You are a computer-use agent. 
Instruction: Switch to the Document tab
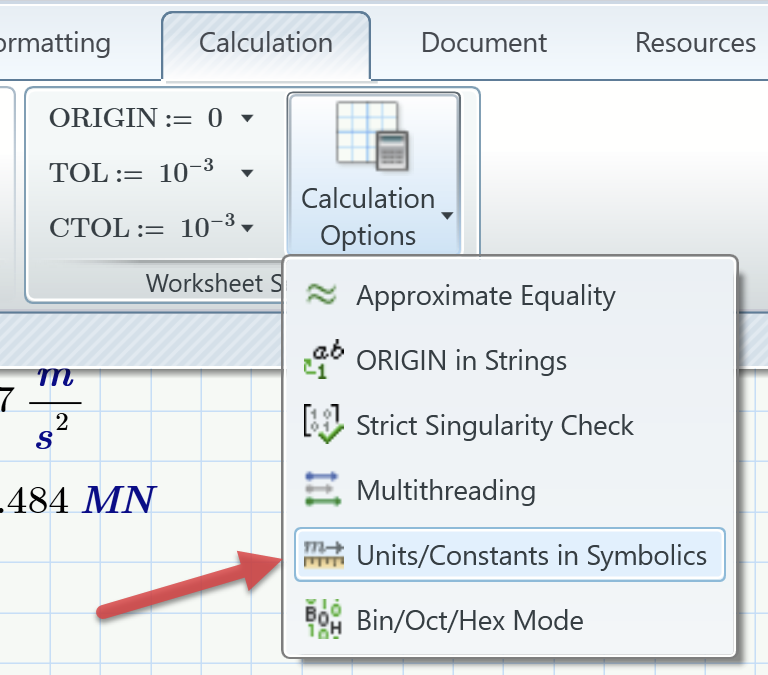(484, 43)
